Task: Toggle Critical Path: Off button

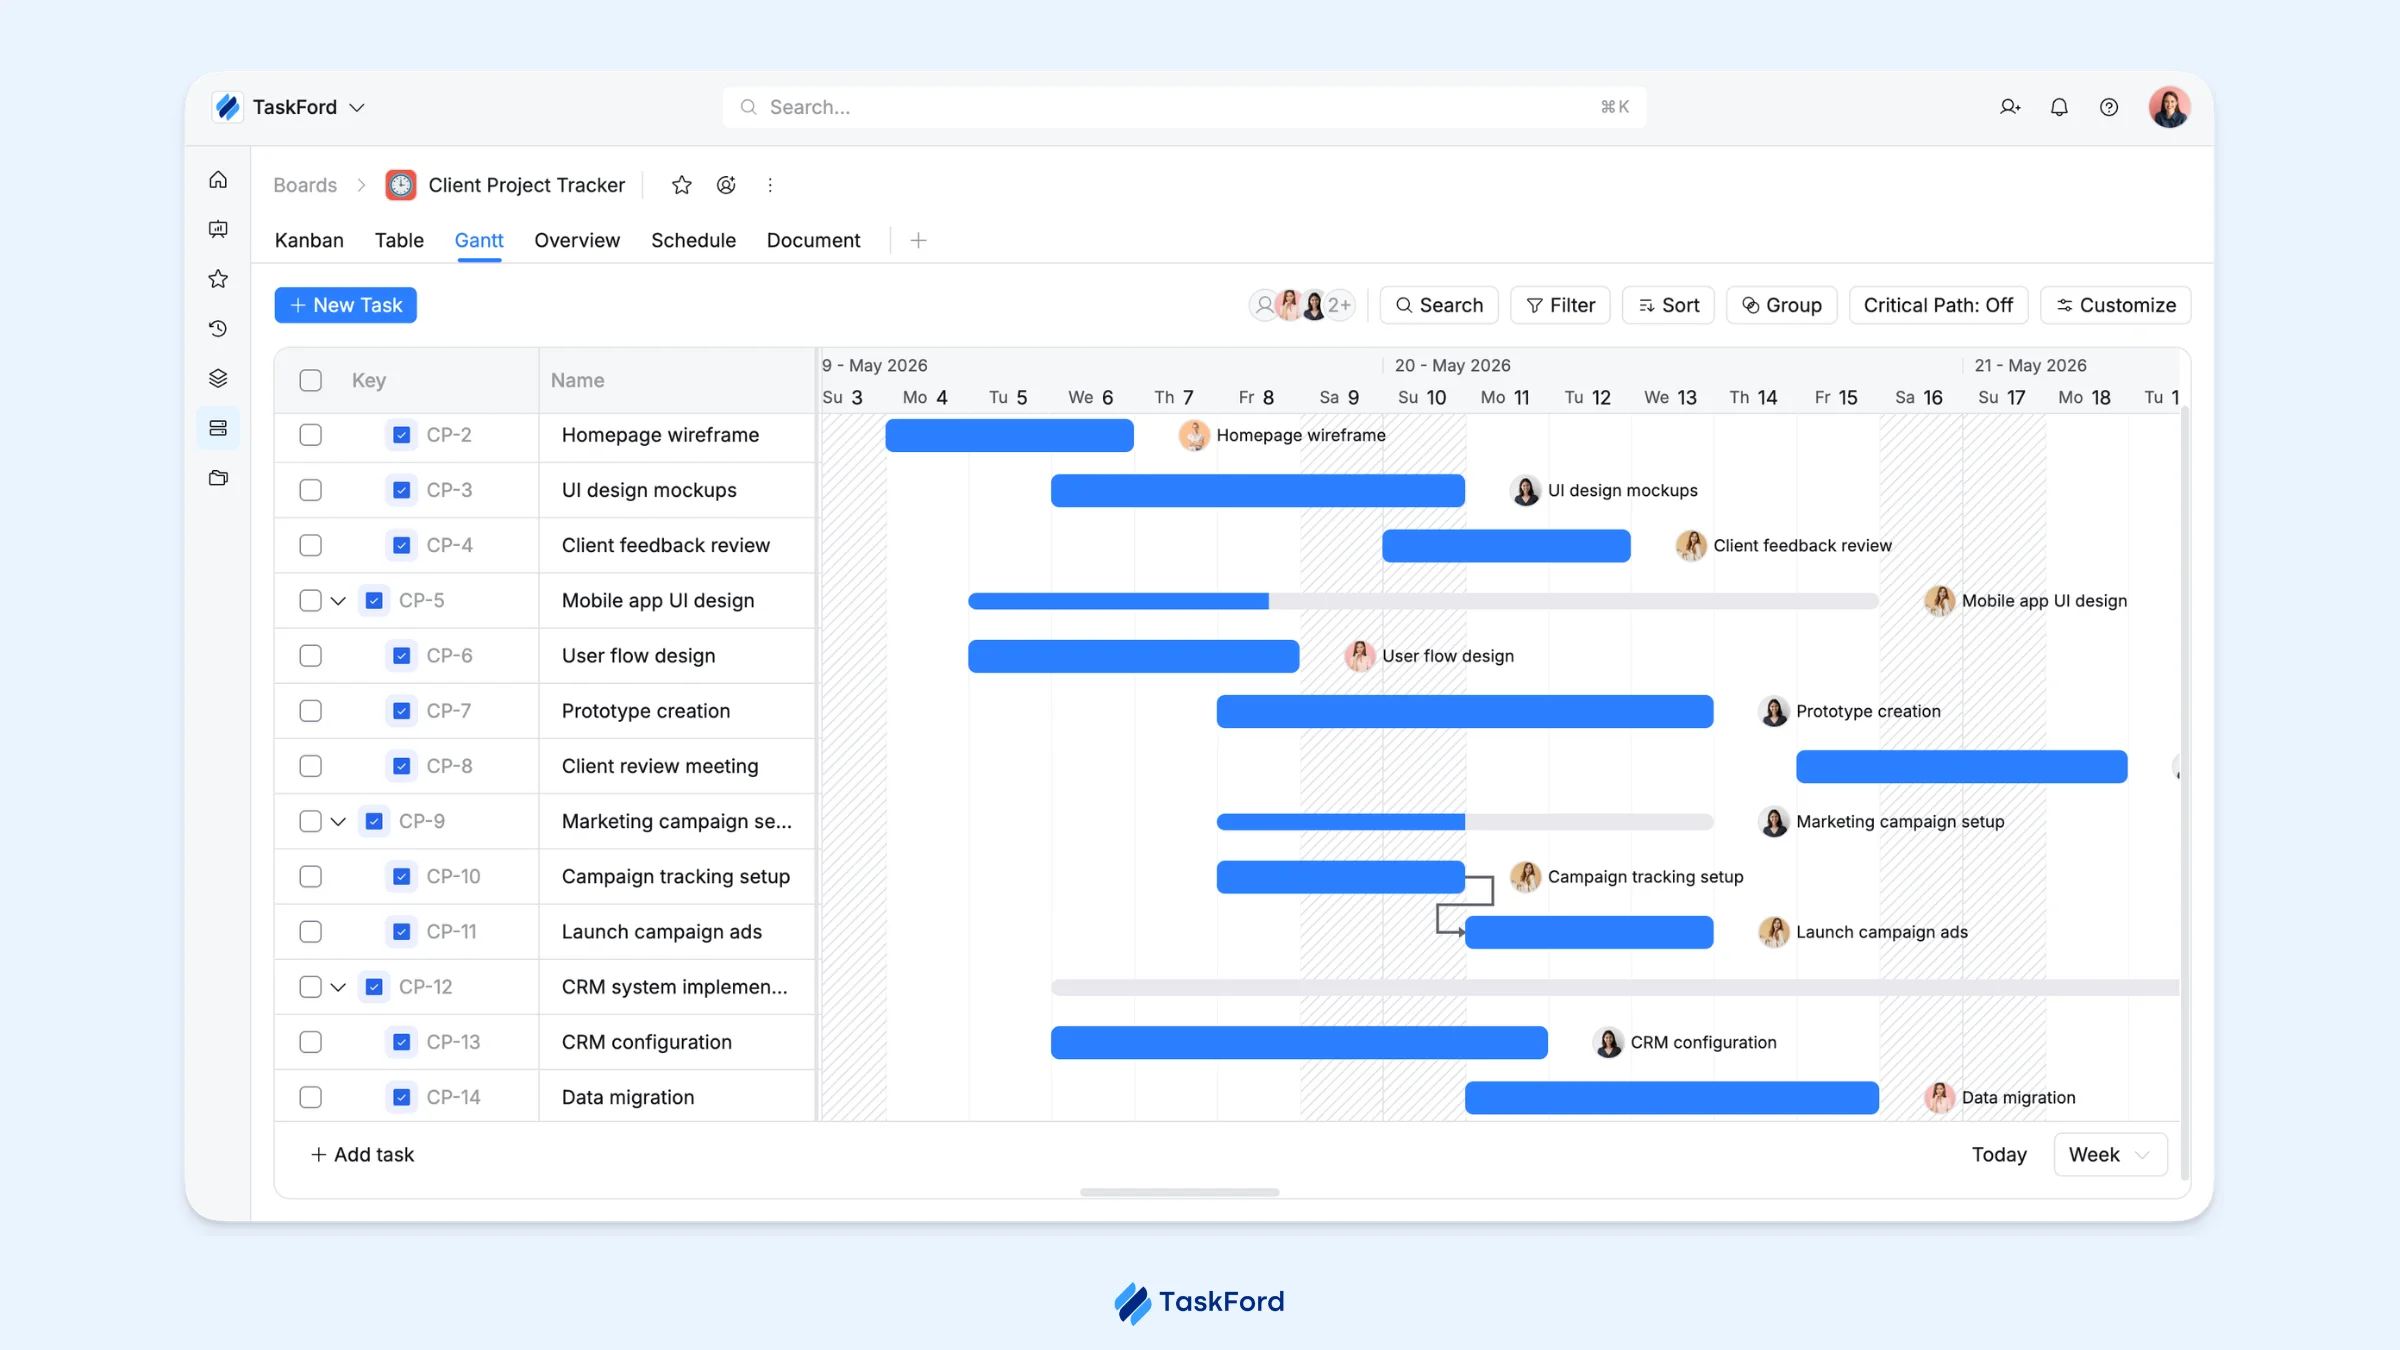Action: tap(1938, 305)
